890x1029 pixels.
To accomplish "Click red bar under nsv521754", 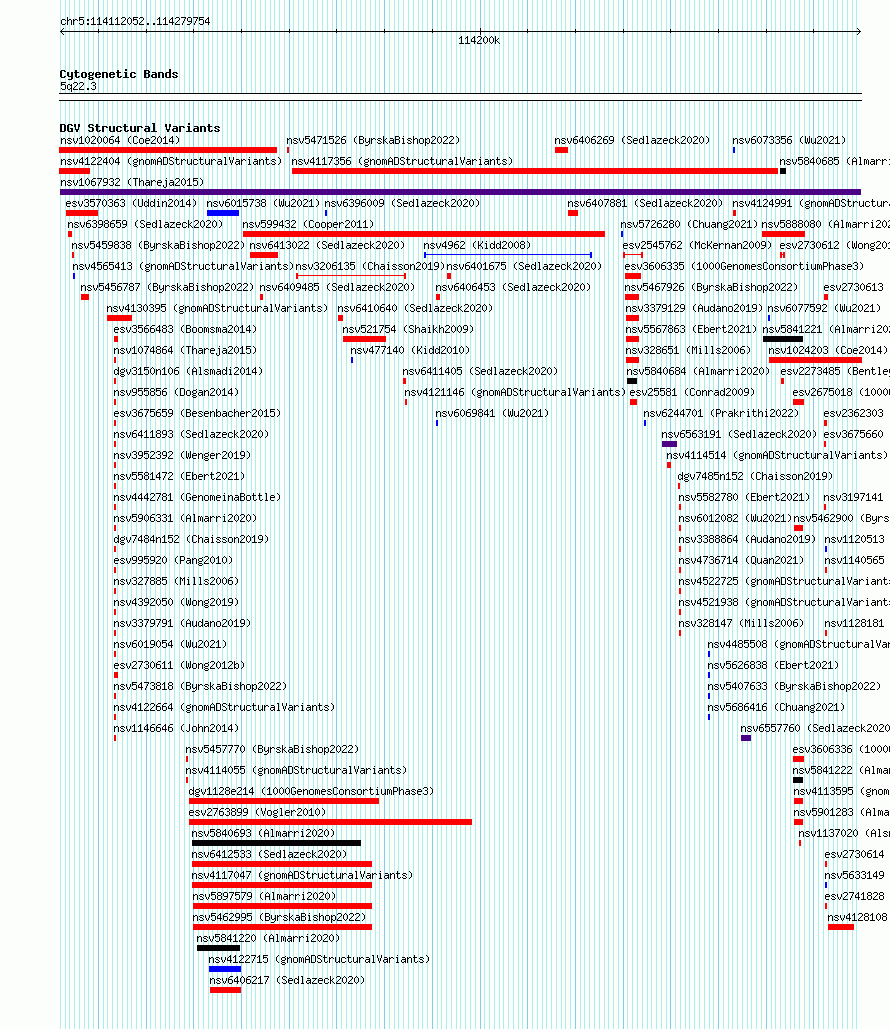I will pos(364,339).
